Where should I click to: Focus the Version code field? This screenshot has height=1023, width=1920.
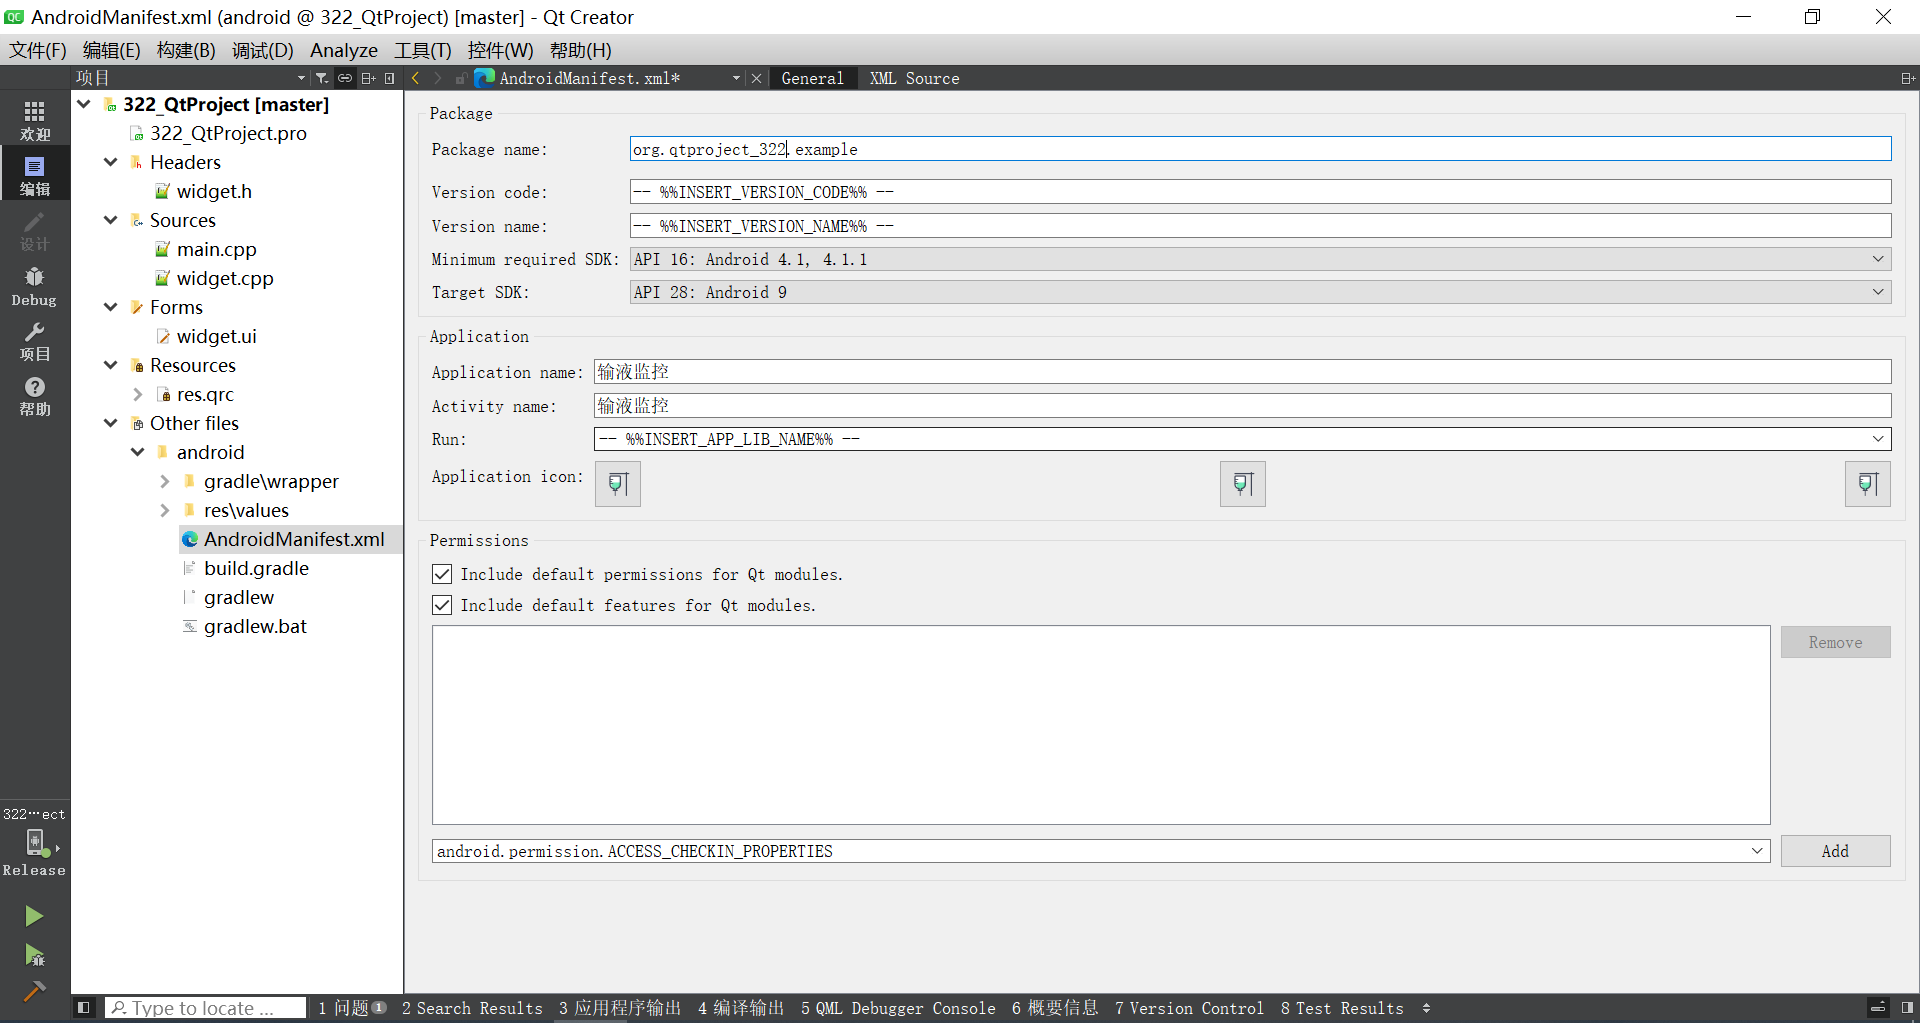click(x=1260, y=192)
